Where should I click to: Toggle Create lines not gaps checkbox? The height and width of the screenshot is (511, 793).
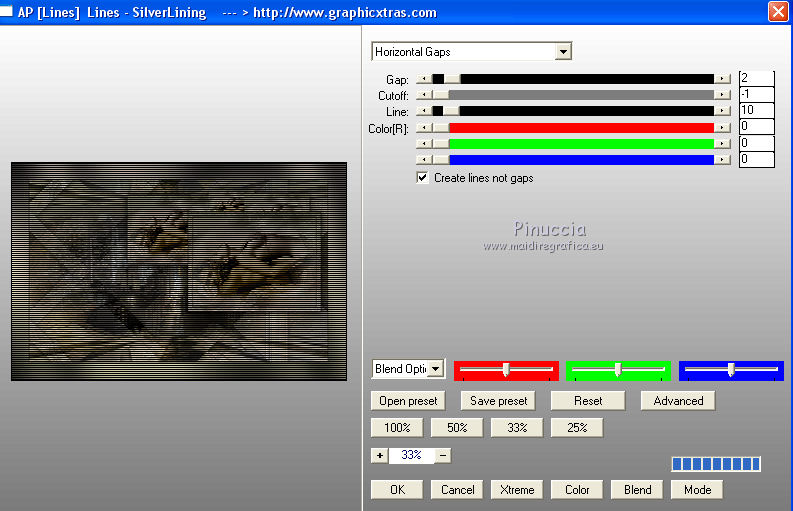click(422, 178)
